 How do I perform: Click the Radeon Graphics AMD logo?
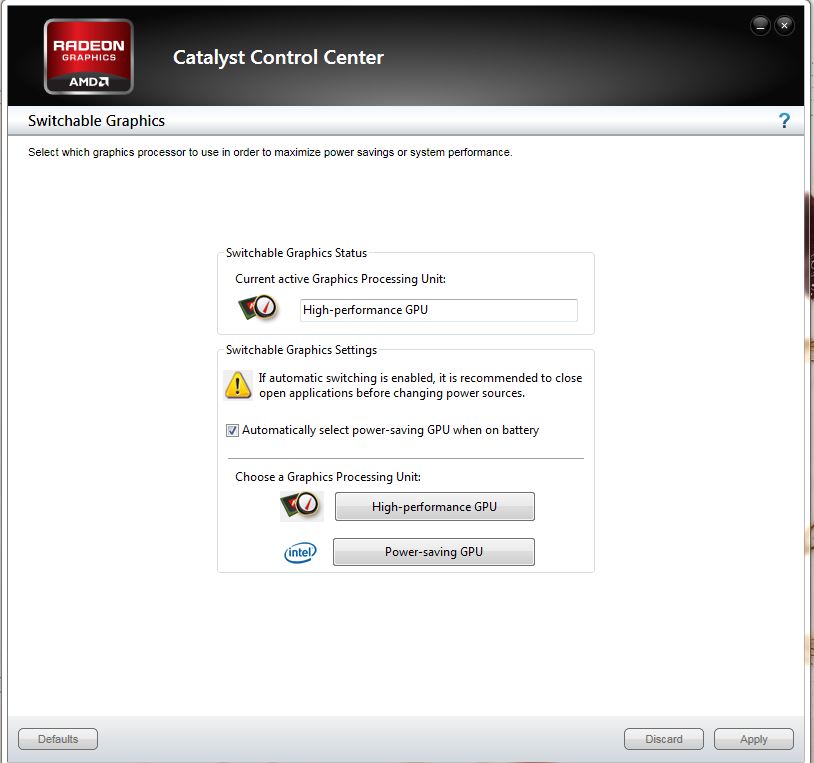[x=89, y=57]
